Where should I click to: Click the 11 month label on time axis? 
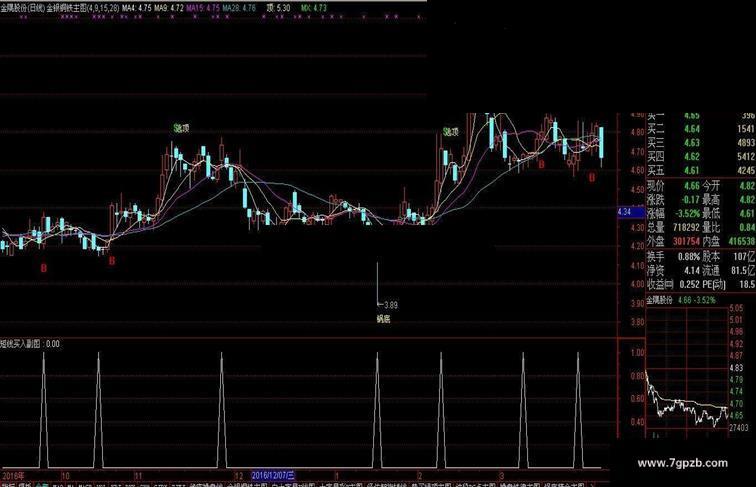click(138, 476)
